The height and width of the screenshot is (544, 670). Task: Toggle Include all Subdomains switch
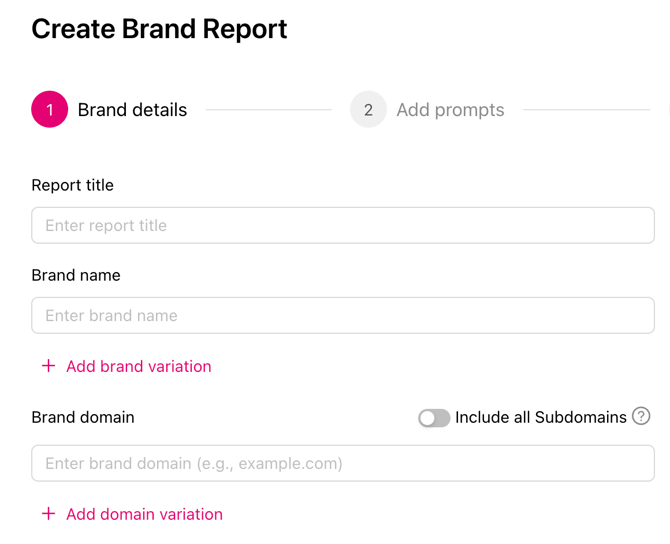(x=433, y=418)
